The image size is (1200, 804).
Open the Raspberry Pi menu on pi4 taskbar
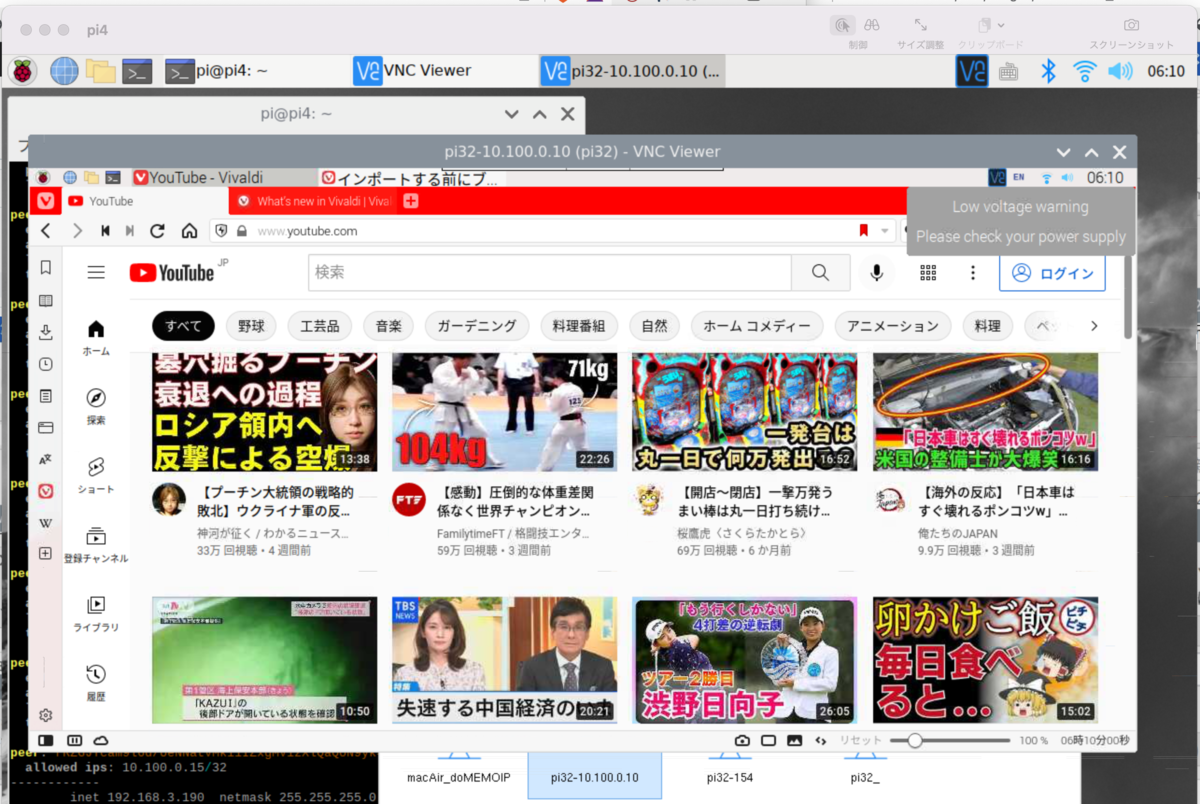(x=22, y=71)
